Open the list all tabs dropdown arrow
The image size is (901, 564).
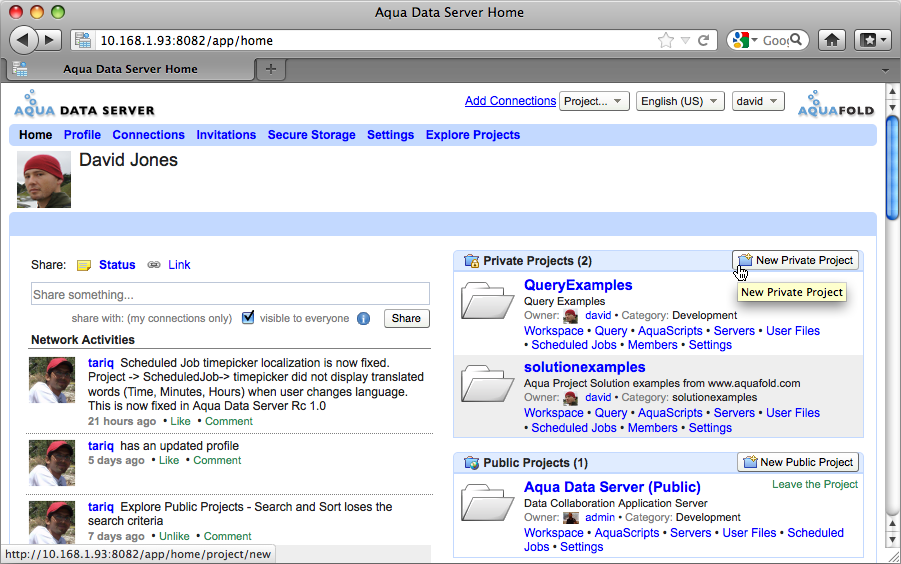[x=885, y=70]
